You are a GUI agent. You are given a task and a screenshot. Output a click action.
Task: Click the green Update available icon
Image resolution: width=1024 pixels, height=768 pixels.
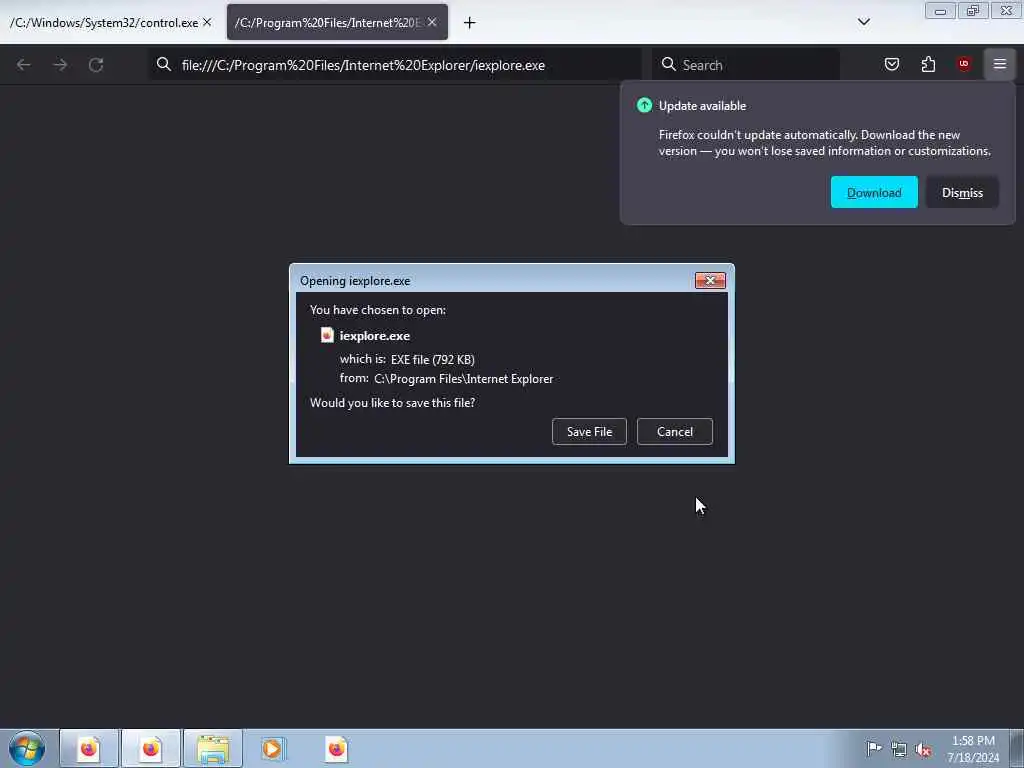point(644,105)
